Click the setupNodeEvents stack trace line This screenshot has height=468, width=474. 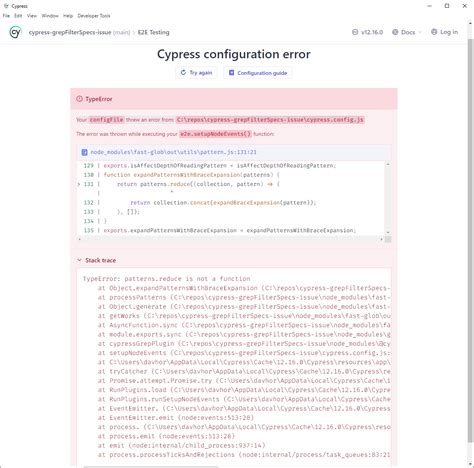[244, 353]
